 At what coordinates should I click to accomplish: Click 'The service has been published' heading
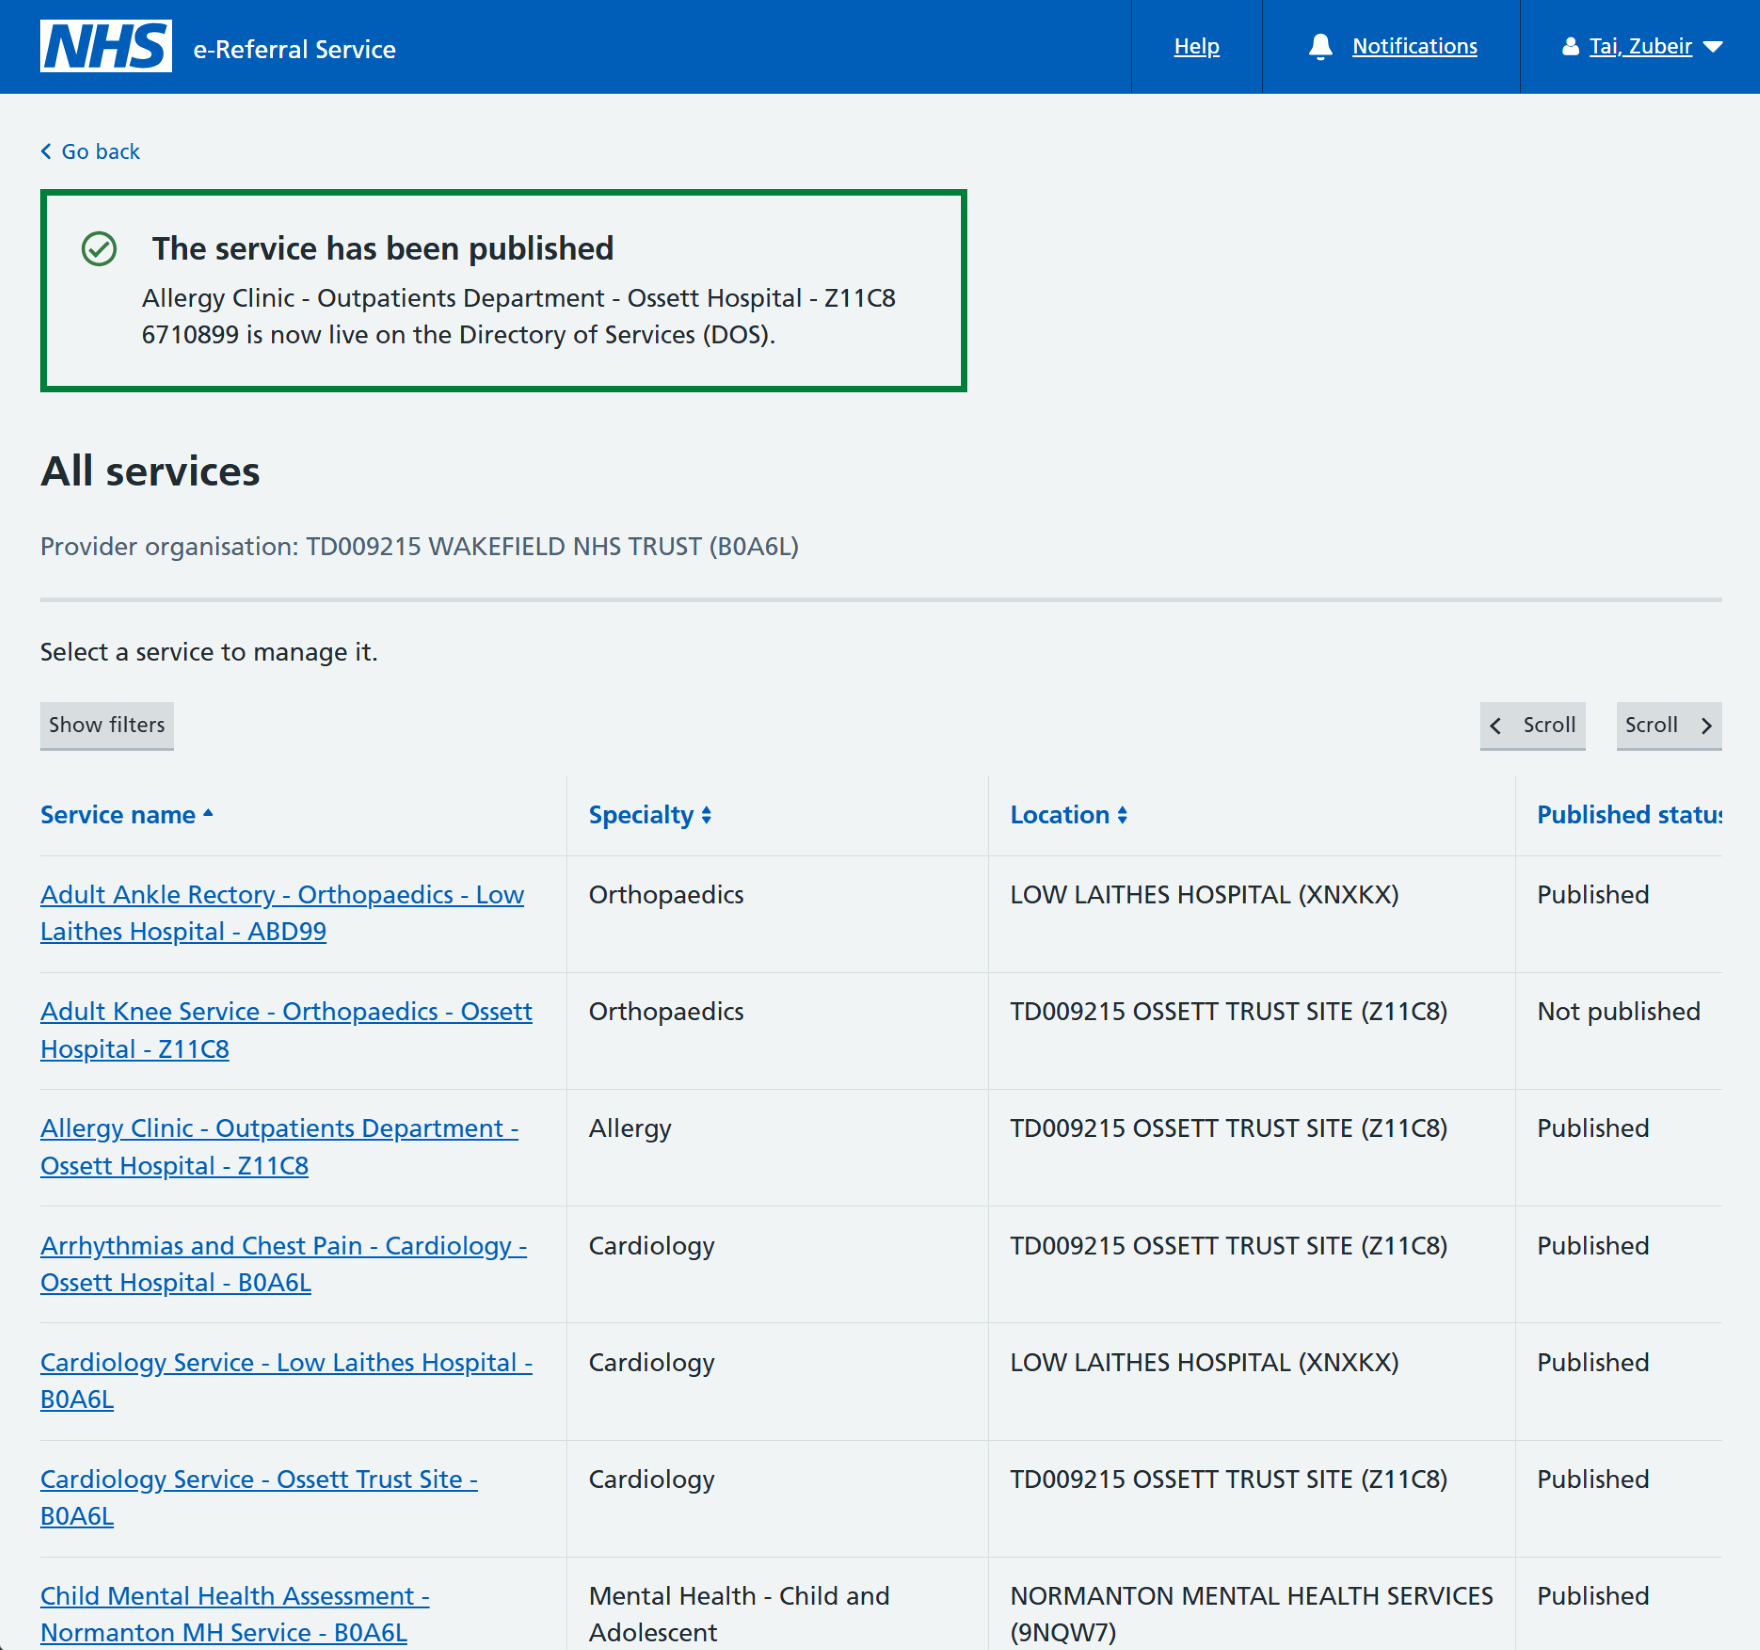[383, 248]
